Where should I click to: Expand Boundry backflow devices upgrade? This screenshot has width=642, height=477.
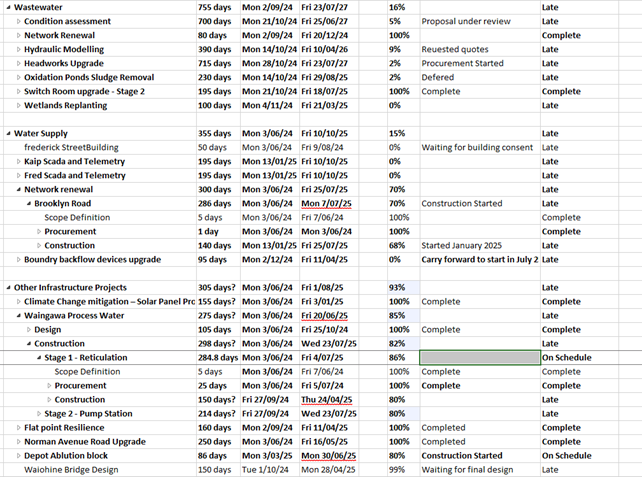click(x=18, y=260)
